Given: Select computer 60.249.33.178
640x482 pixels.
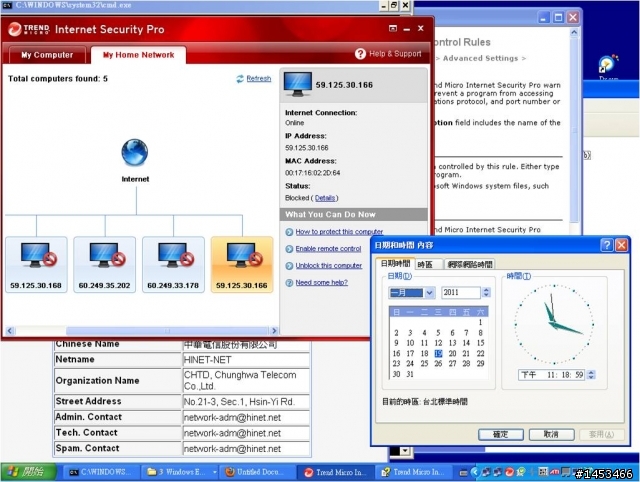Looking at the screenshot, I should pos(173,264).
